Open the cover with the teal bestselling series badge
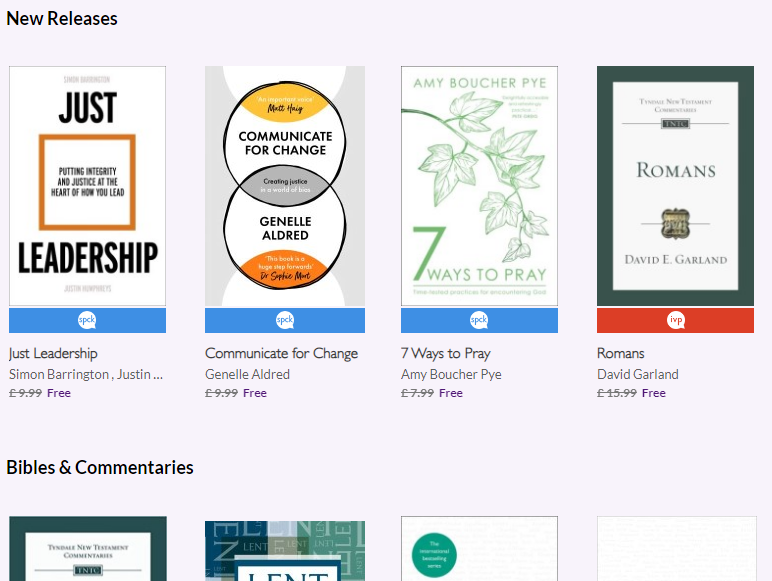The height and width of the screenshot is (581, 772). pos(479,549)
